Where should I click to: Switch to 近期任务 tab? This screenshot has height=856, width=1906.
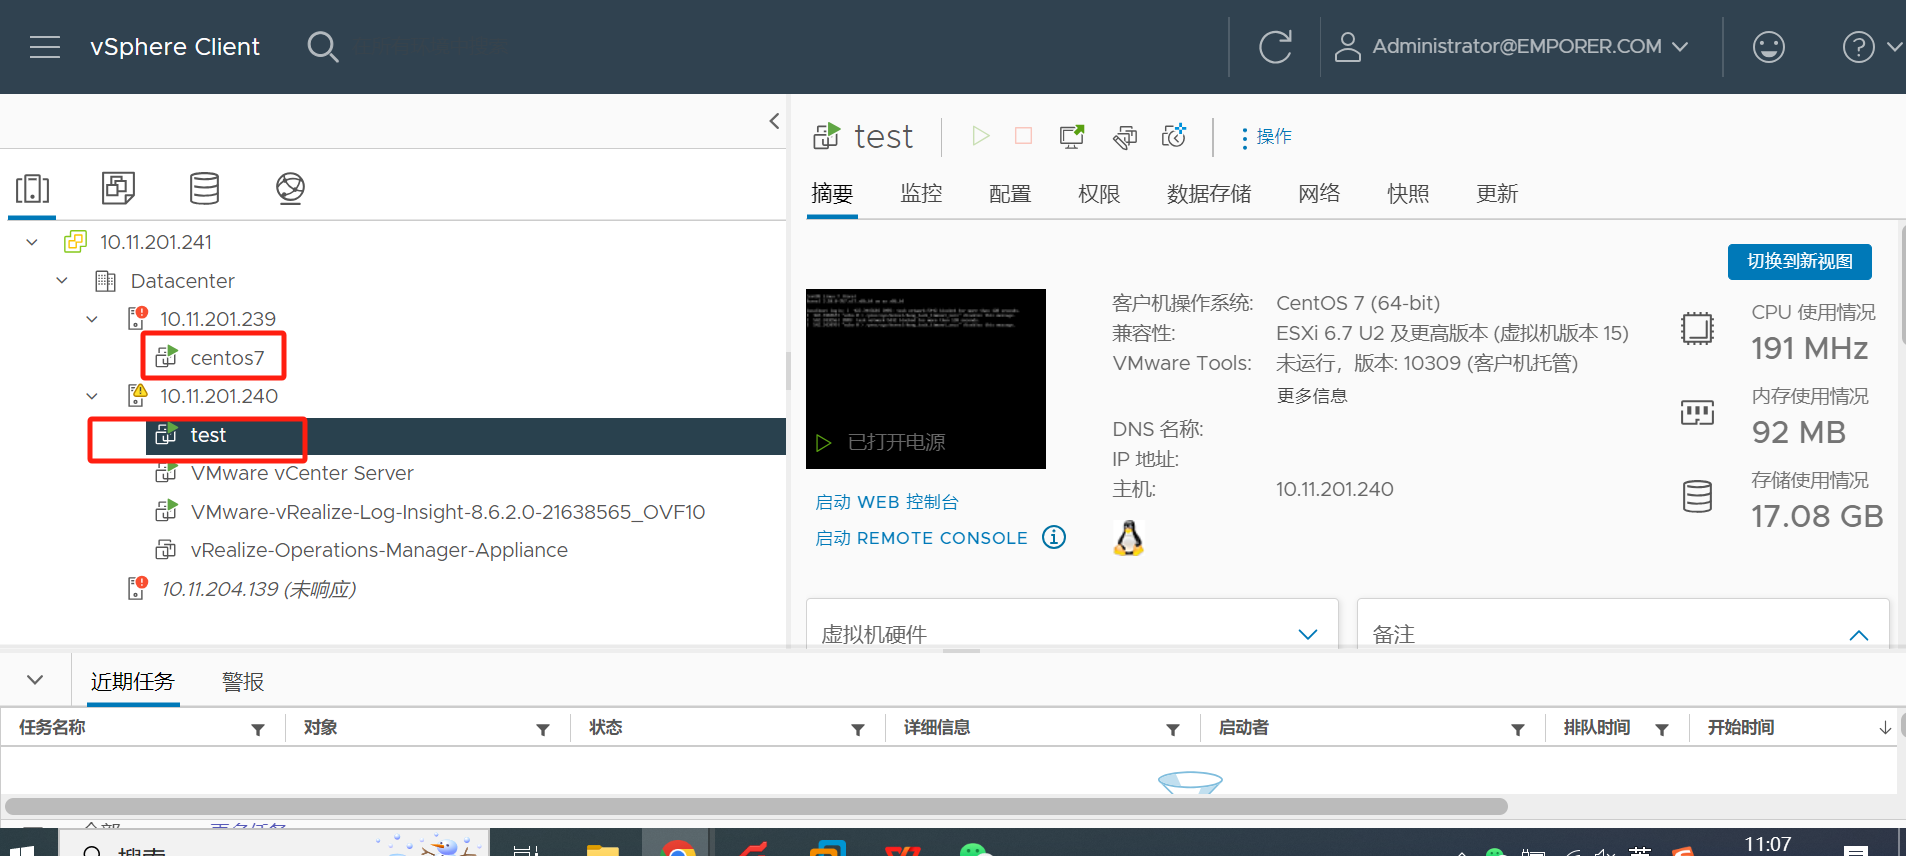point(133,682)
